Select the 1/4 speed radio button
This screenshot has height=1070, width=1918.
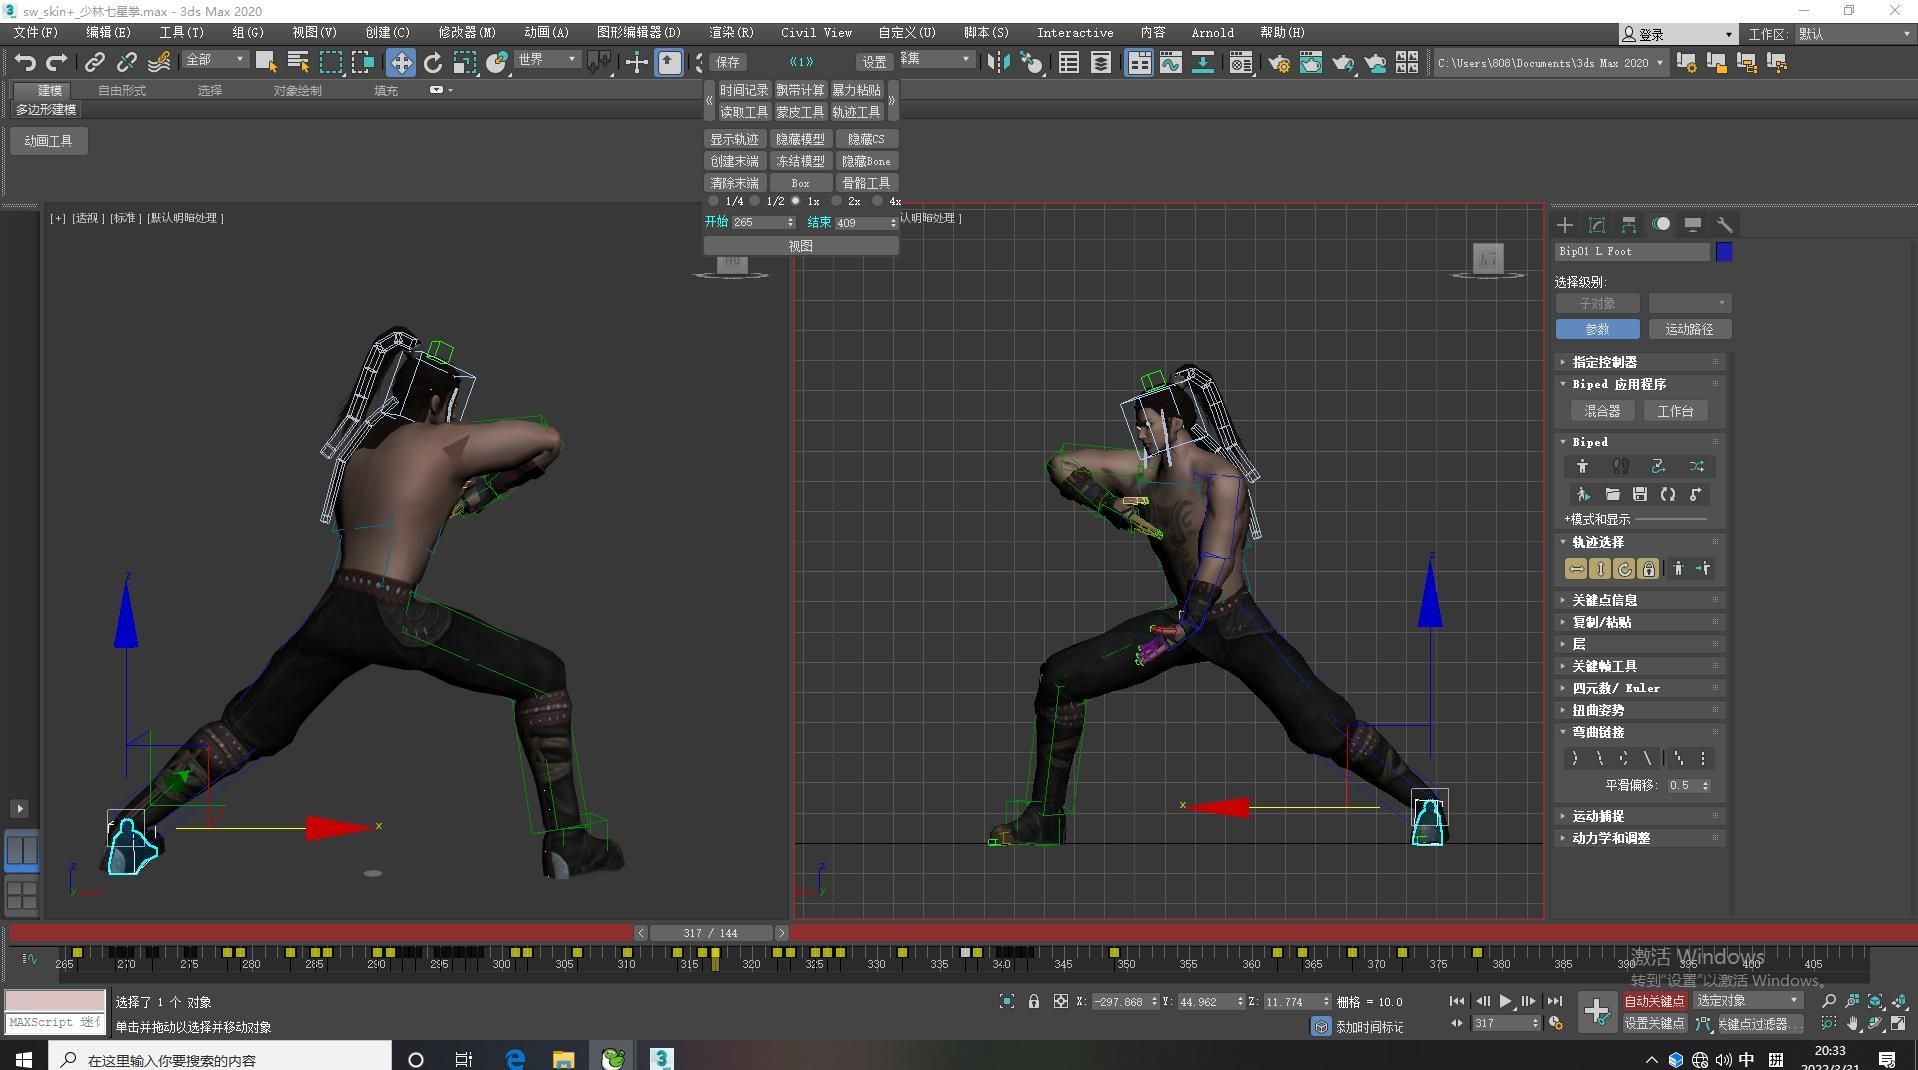click(714, 201)
